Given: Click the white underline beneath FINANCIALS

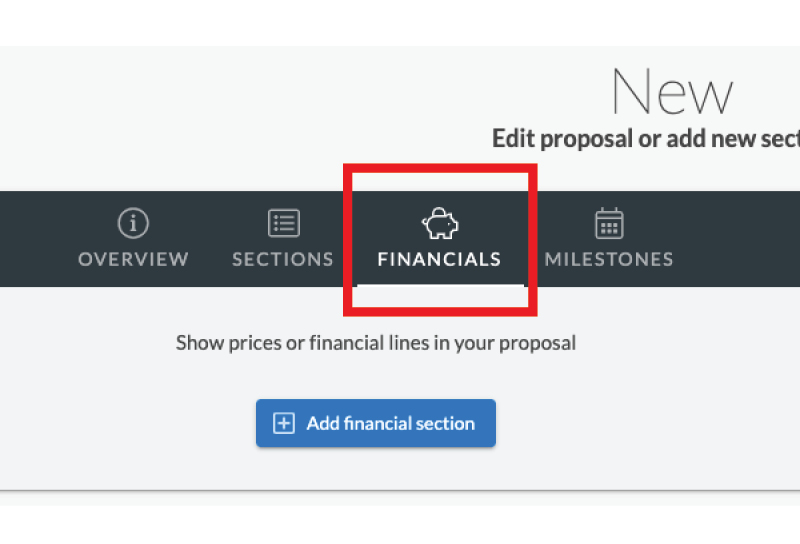Looking at the screenshot, I should click(440, 285).
